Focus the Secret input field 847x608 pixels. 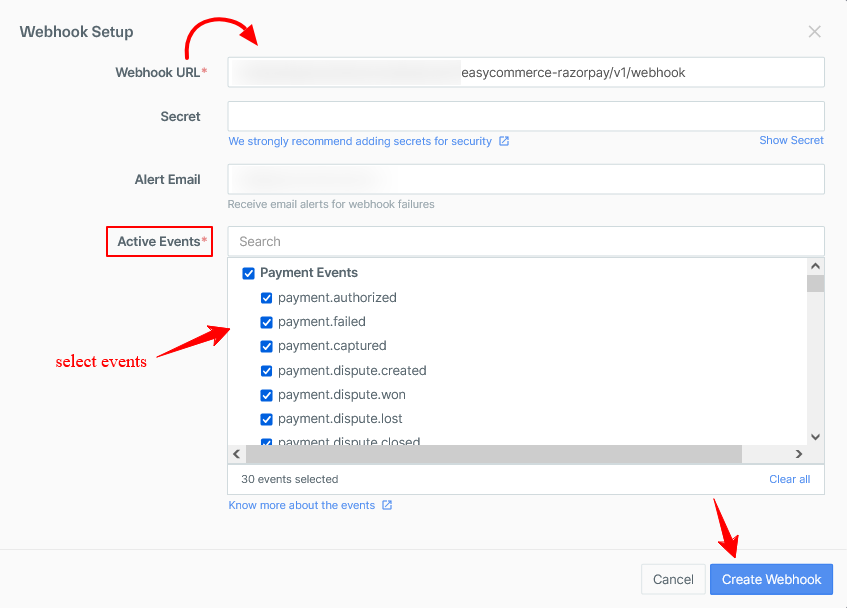(x=526, y=116)
